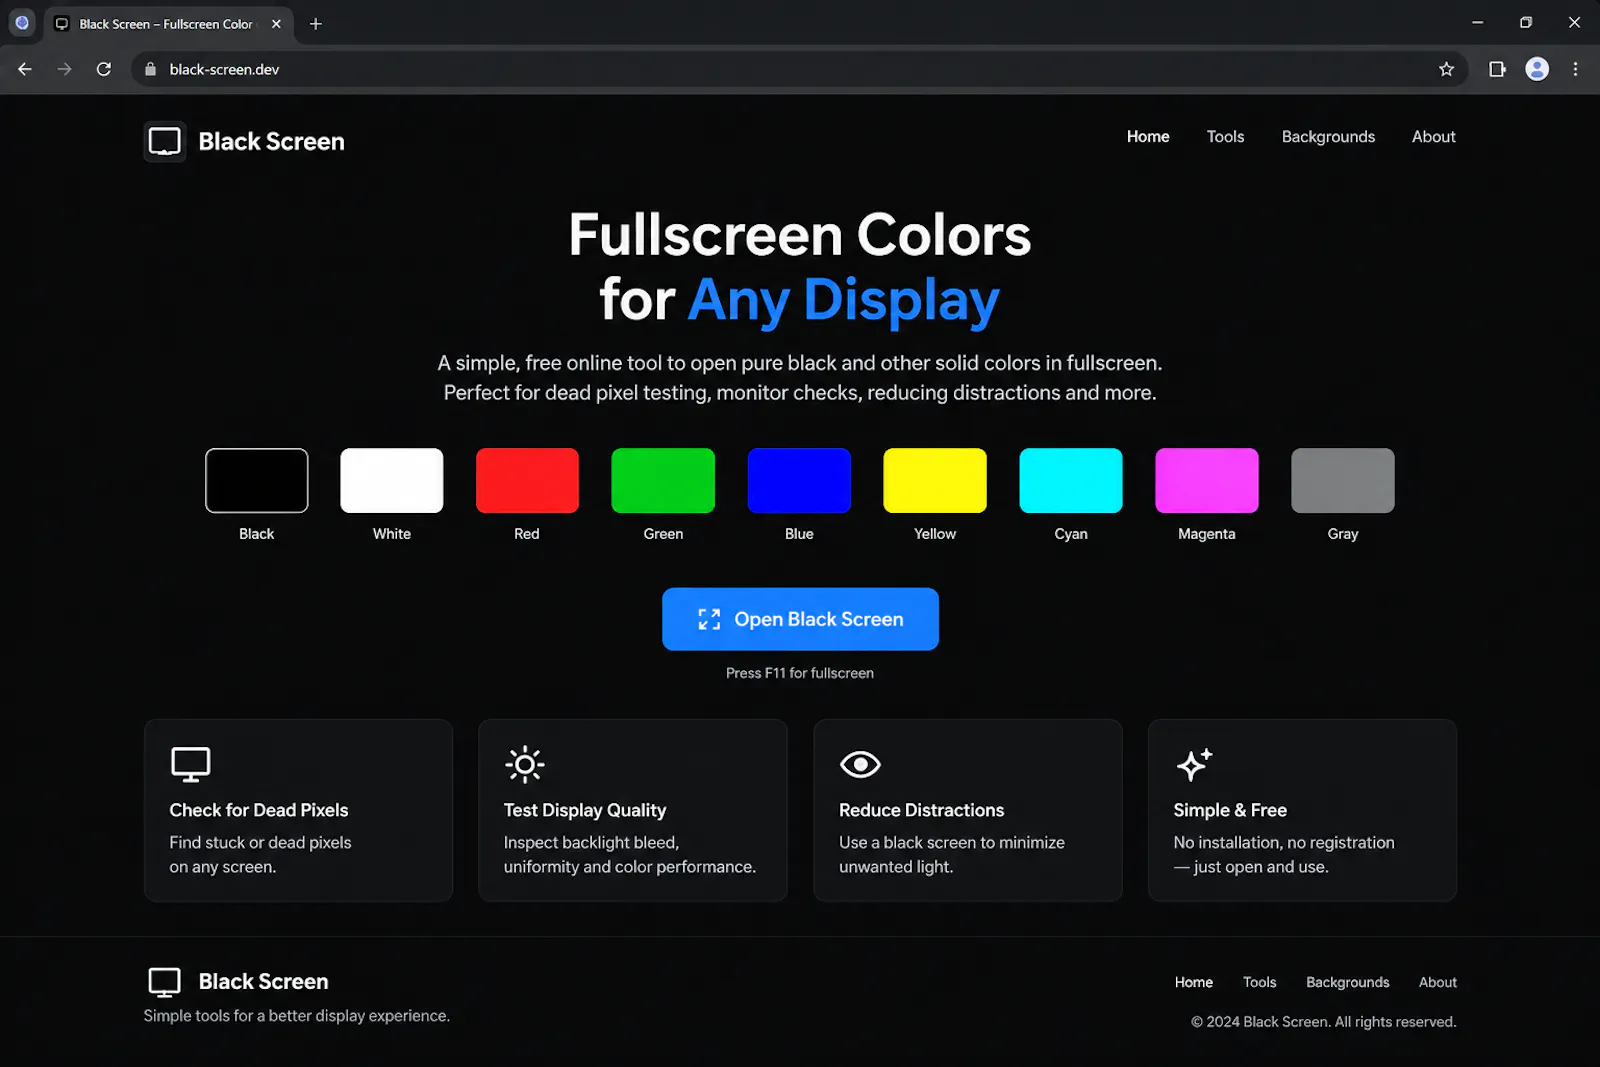1600x1067 pixels.
Task: Open a new tab with the plus icon
Action: tap(316, 24)
